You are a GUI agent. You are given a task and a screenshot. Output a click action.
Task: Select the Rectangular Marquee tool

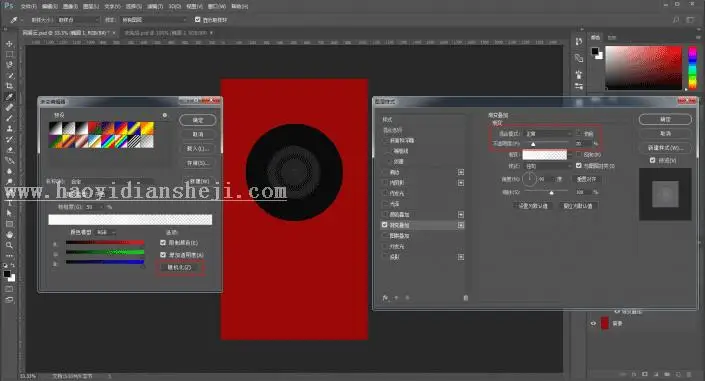[9, 54]
